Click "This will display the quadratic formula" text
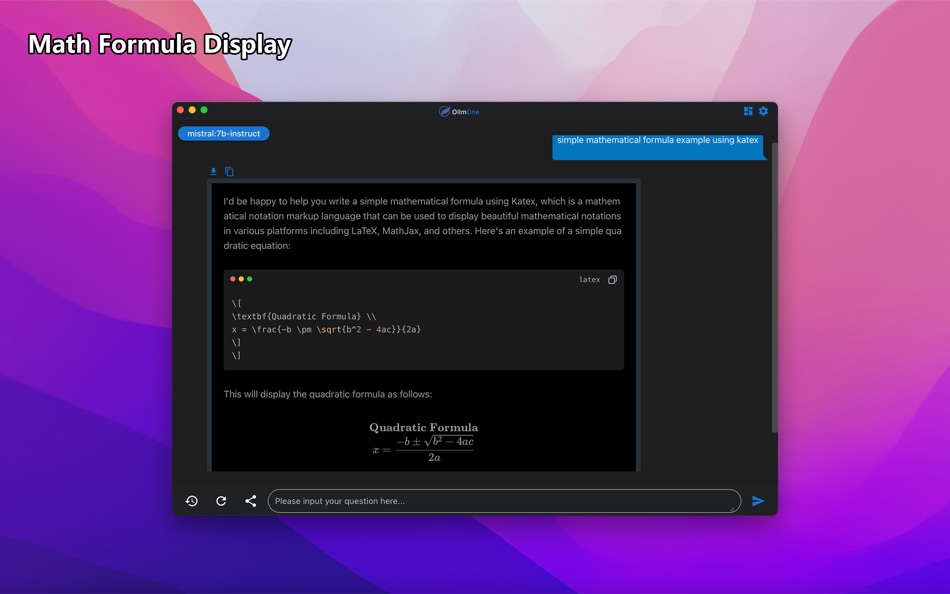Viewport: 950px width, 594px height. [328, 394]
